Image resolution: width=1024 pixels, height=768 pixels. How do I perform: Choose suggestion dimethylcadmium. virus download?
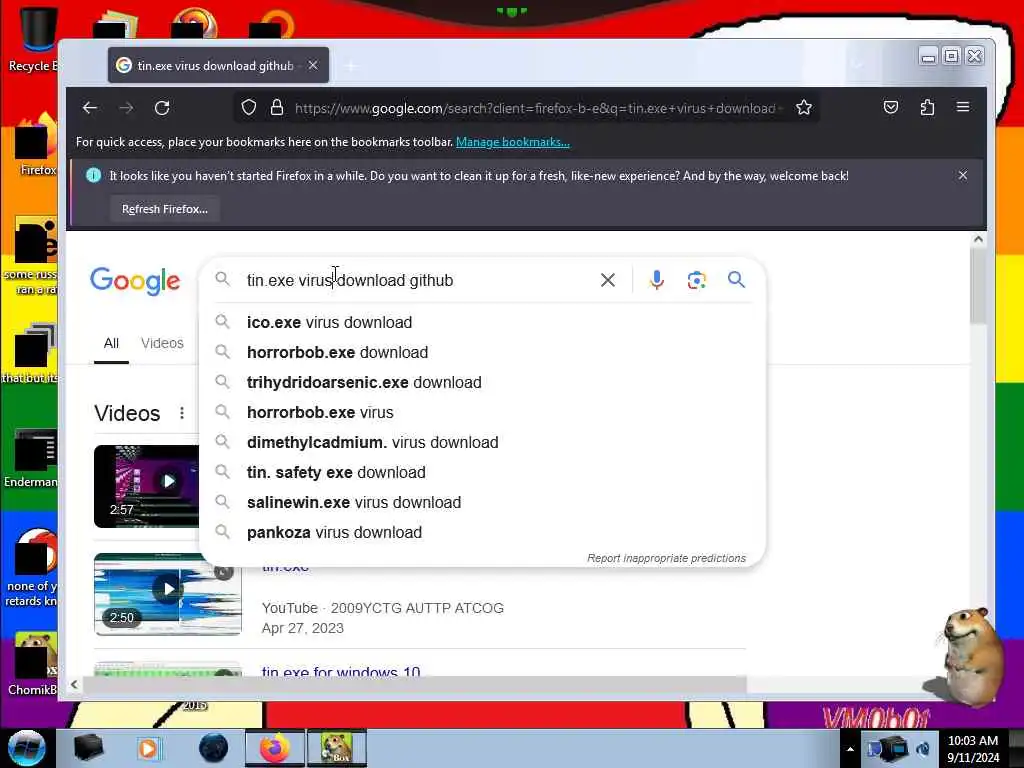click(481, 443)
